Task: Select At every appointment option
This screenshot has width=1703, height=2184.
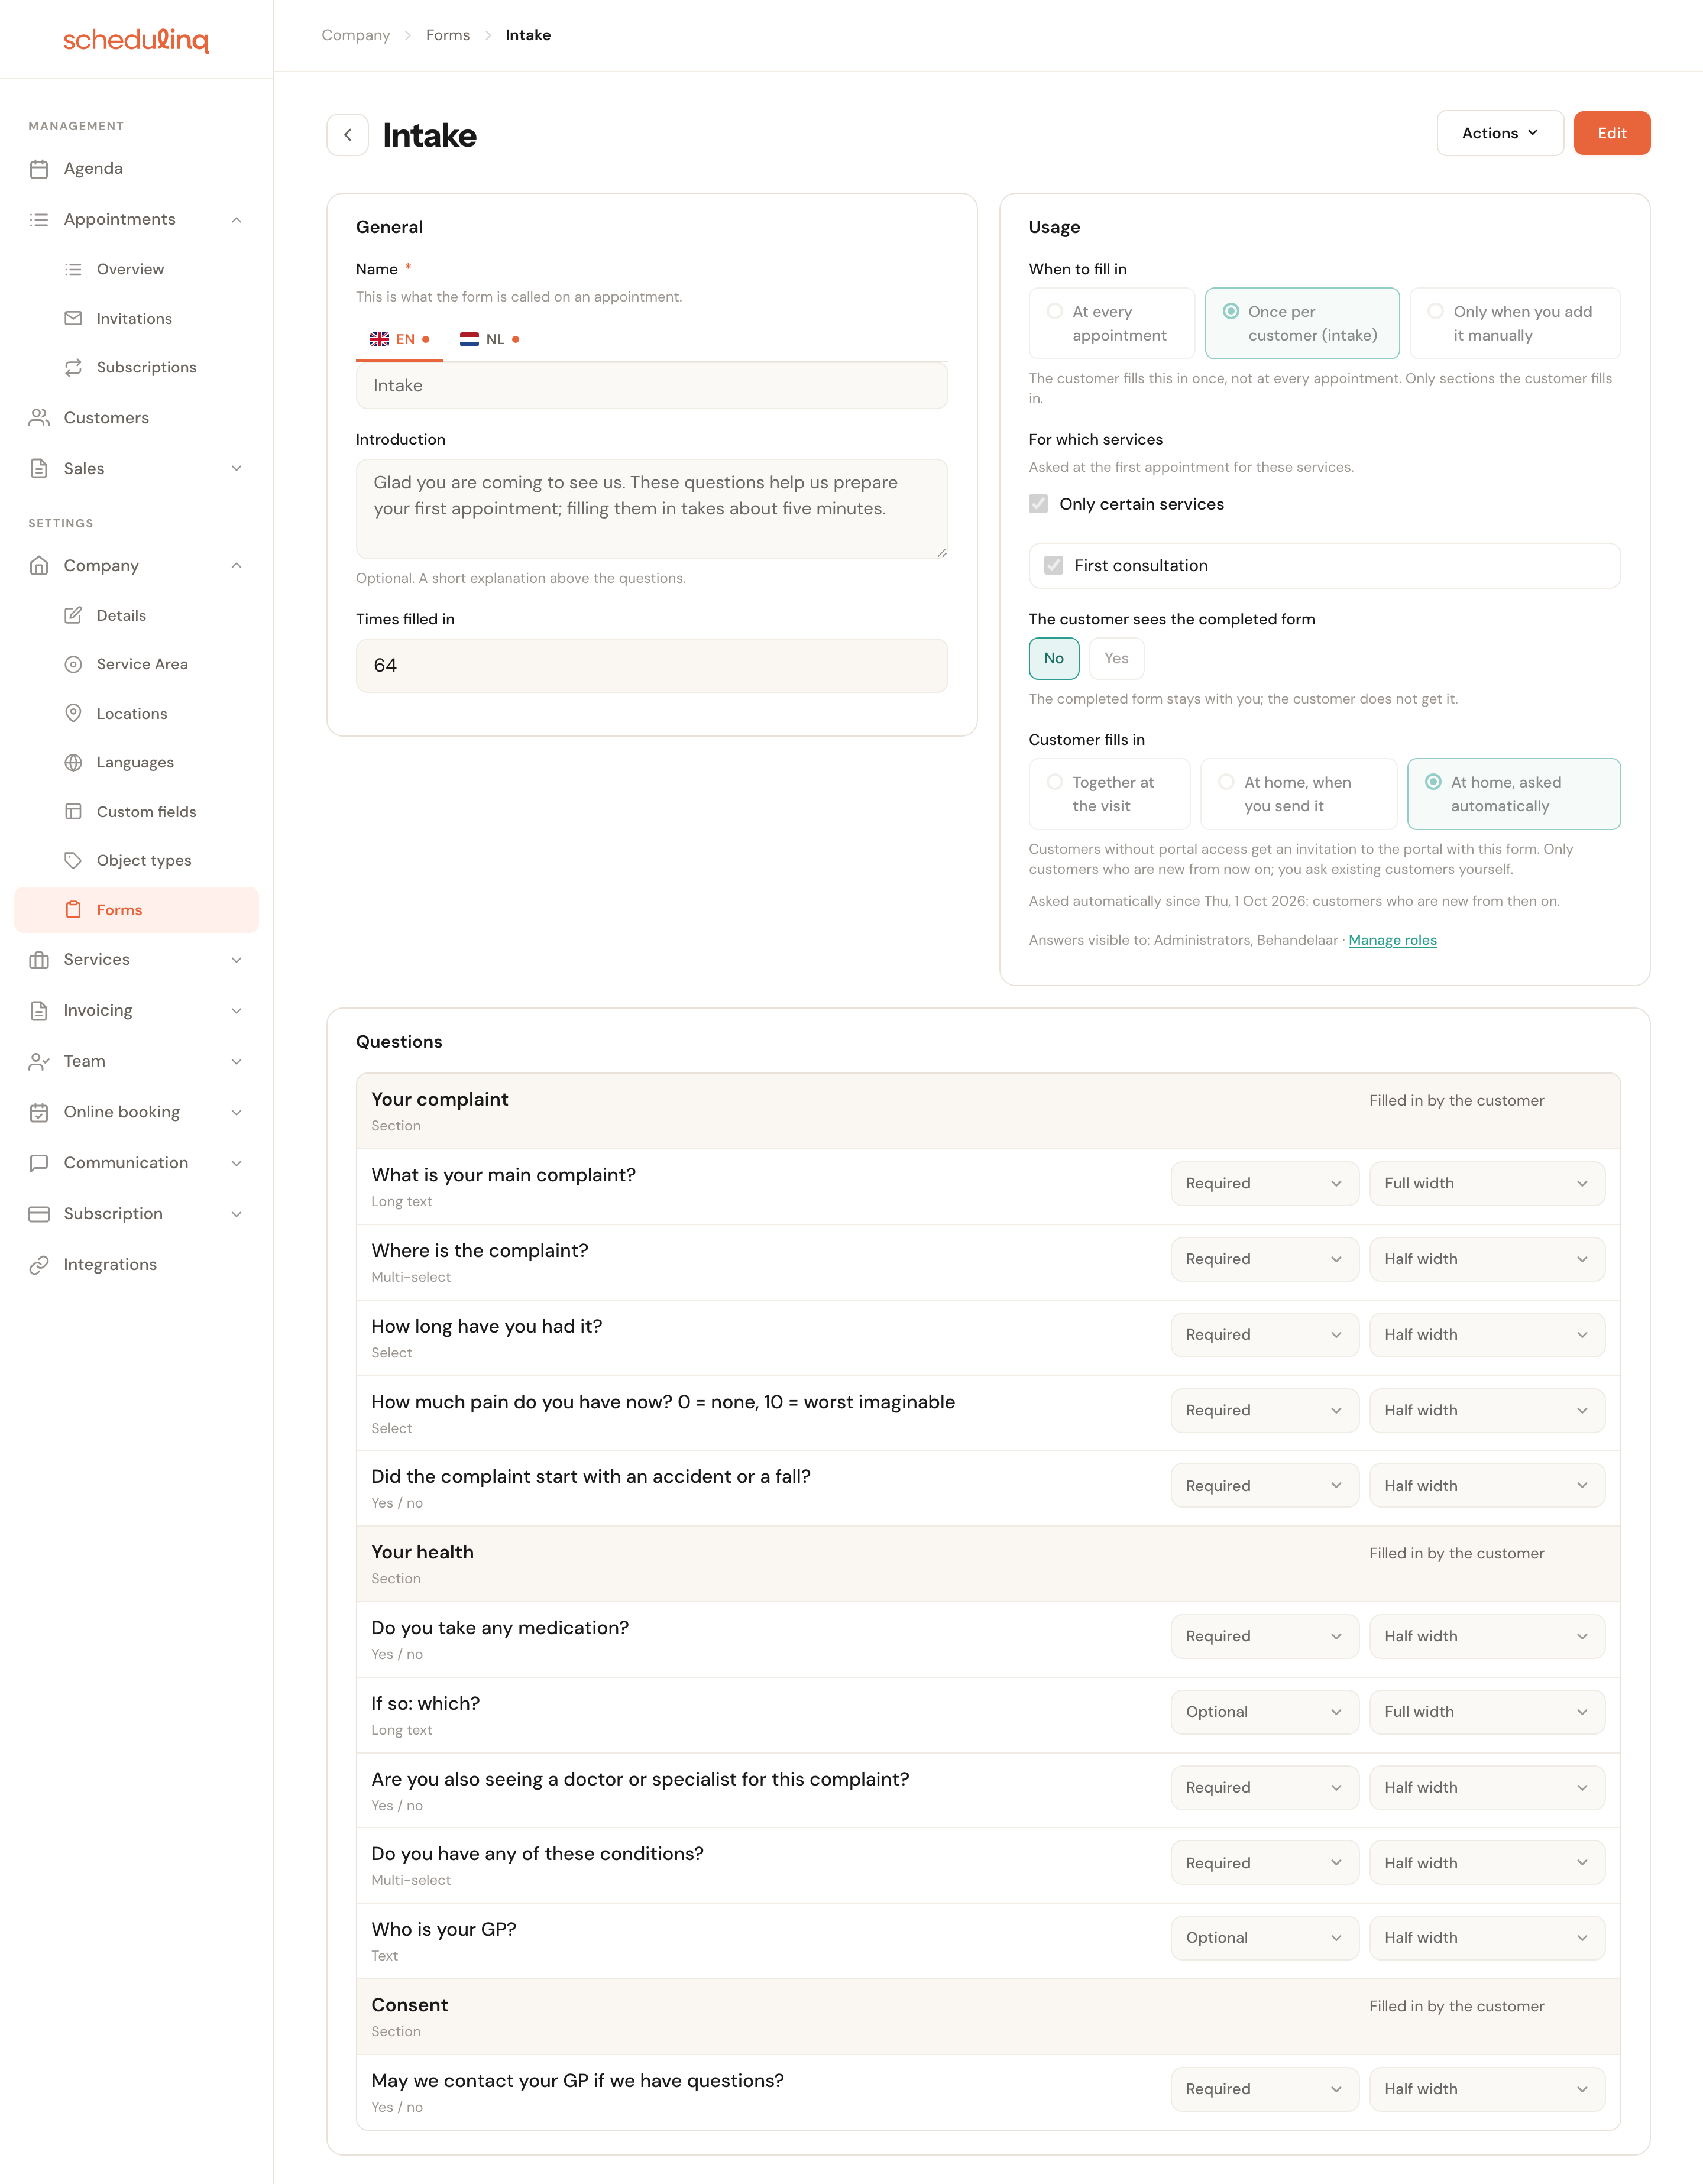Action: pyautogui.click(x=1112, y=324)
